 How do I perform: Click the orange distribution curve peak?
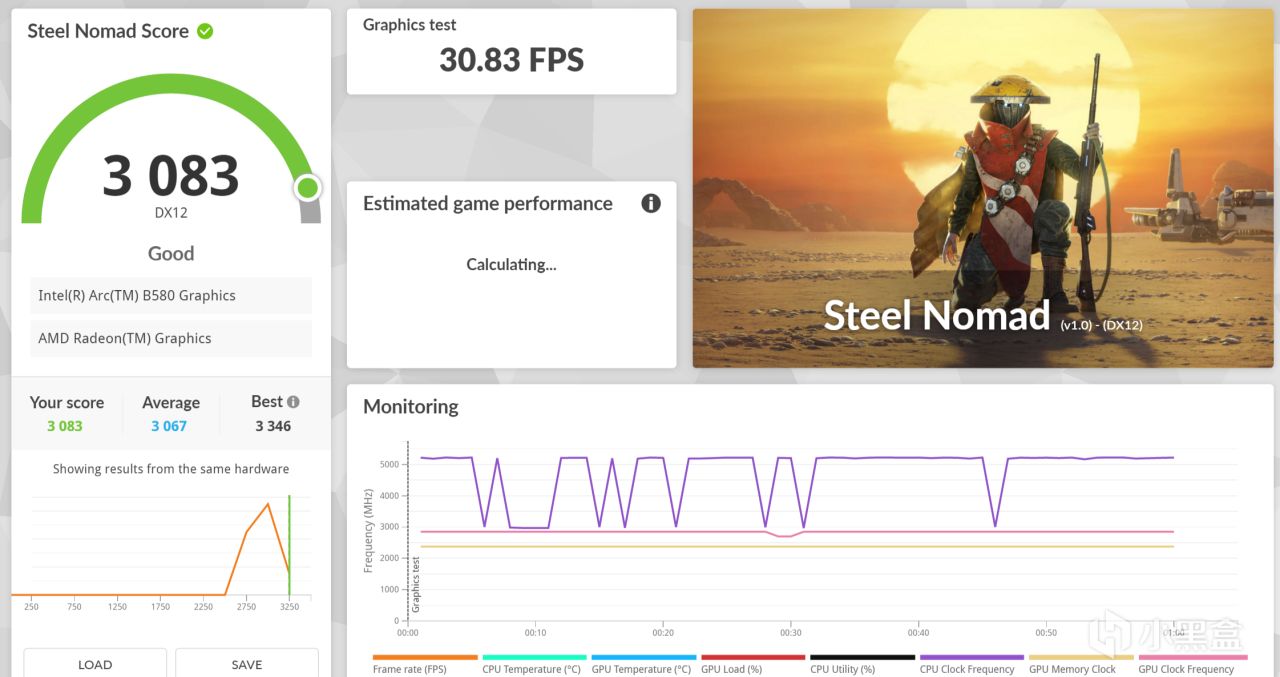click(x=268, y=504)
